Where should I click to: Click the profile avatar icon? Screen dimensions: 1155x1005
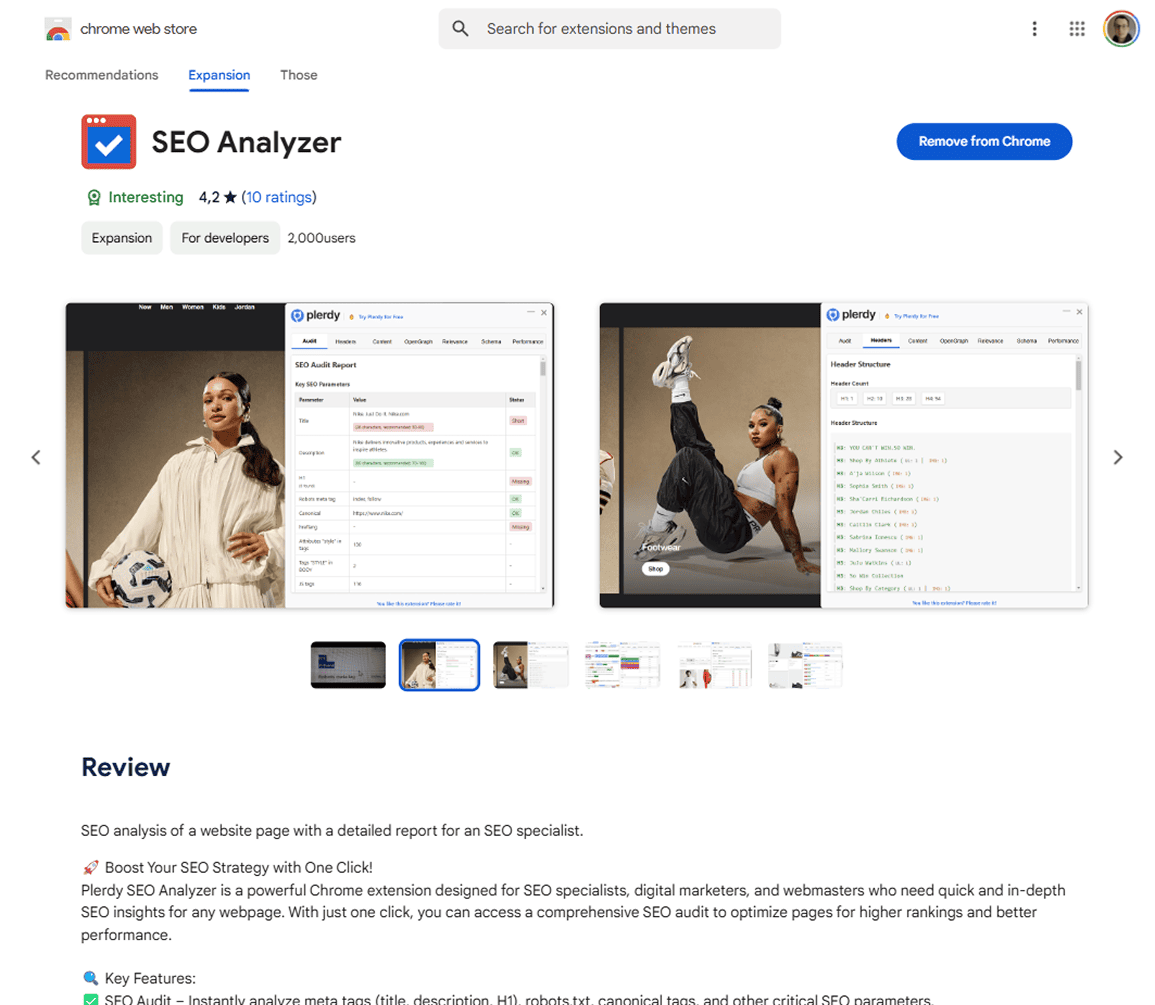(1121, 28)
